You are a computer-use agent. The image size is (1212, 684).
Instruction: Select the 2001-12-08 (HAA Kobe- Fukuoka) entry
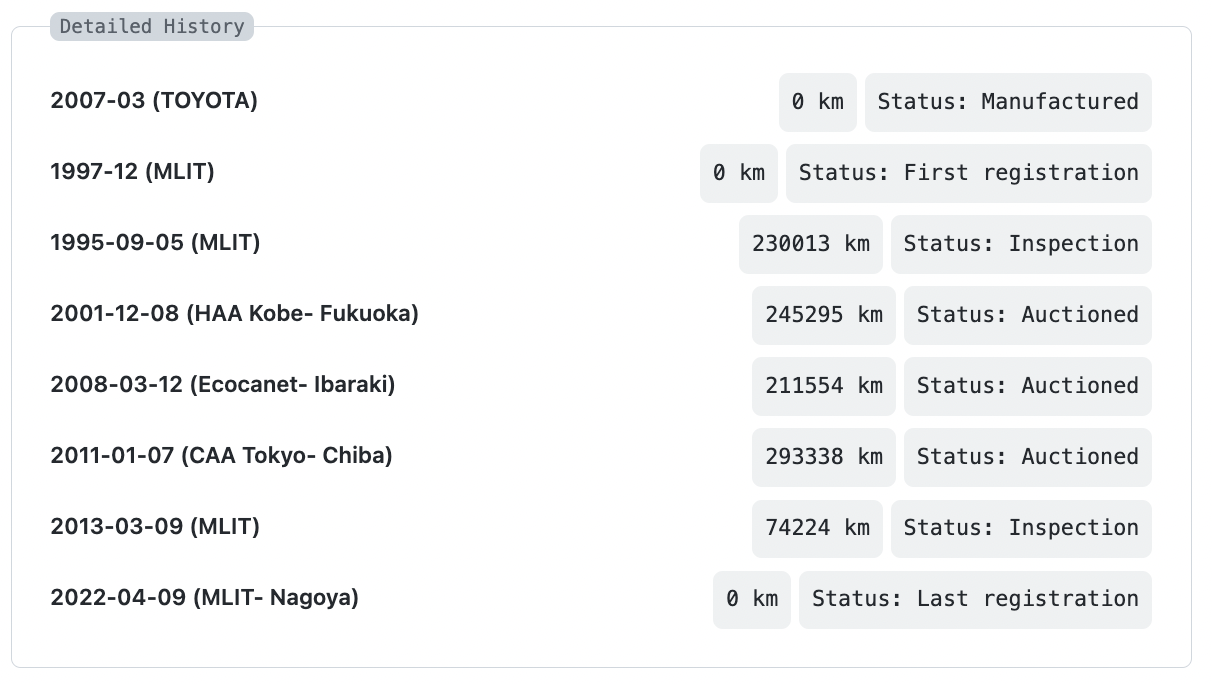click(x=234, y=313)
